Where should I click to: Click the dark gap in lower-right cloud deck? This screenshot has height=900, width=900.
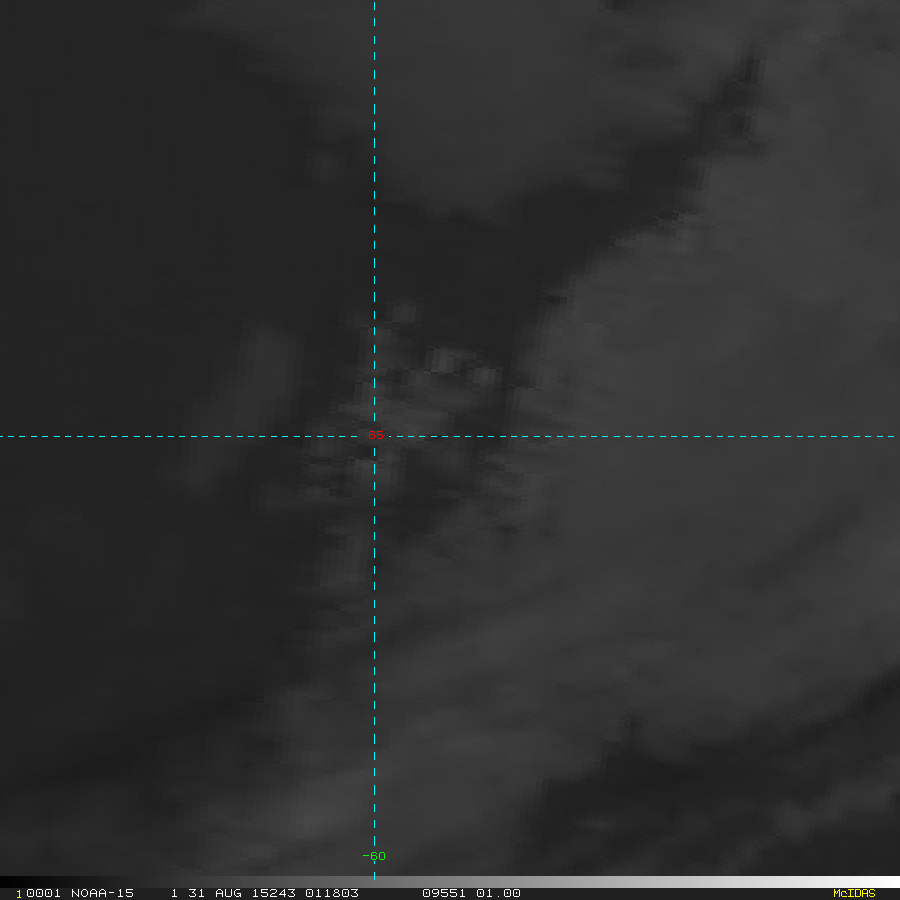tap(630, 740)
